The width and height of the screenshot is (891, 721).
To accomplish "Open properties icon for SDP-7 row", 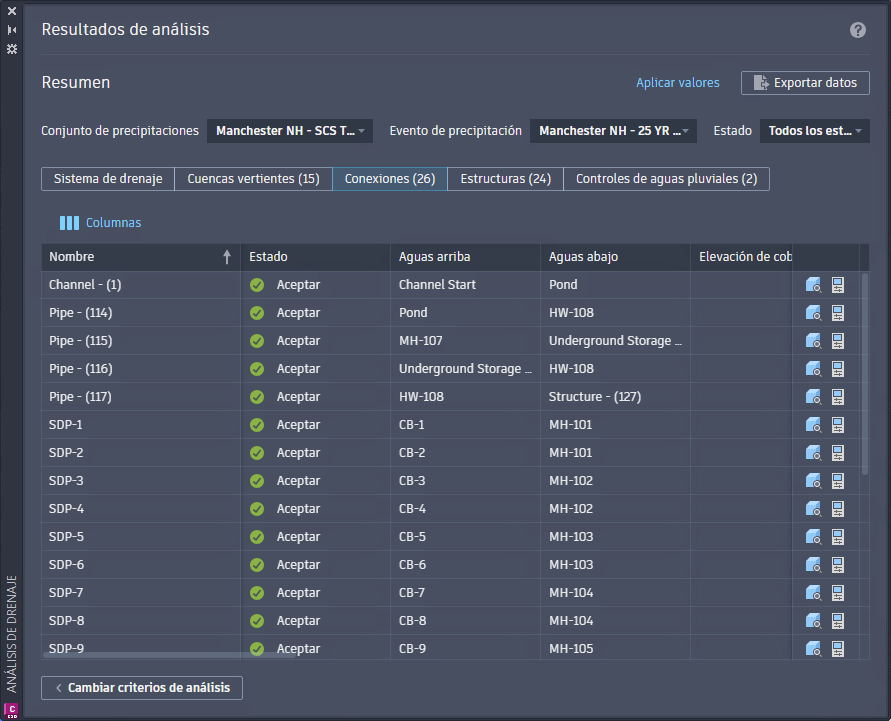I will [838, 593].
